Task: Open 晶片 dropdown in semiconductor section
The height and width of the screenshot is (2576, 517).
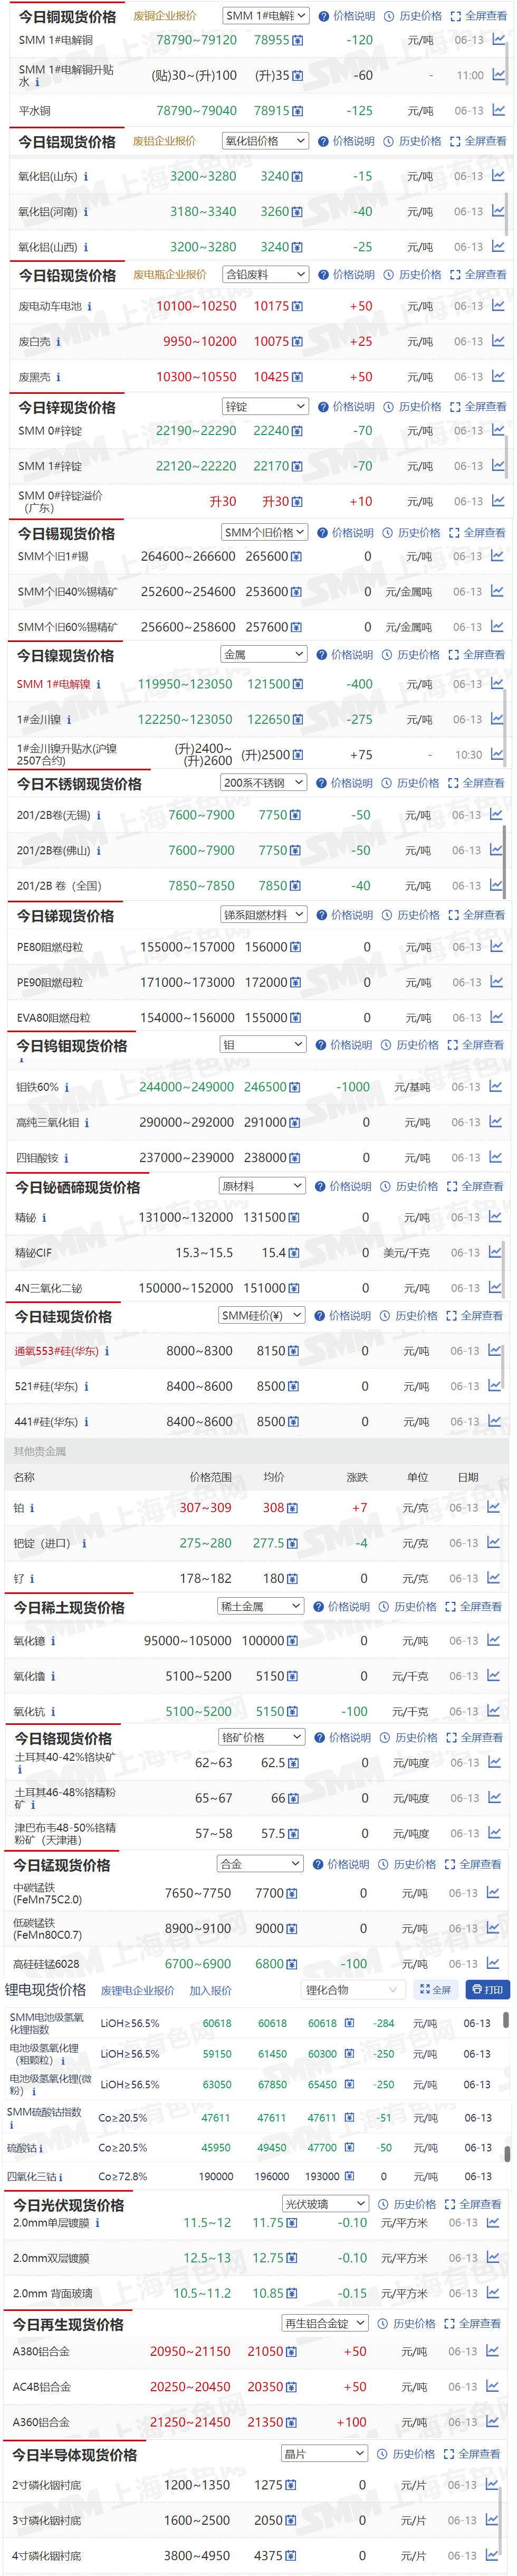Action: click(325, 2454)
